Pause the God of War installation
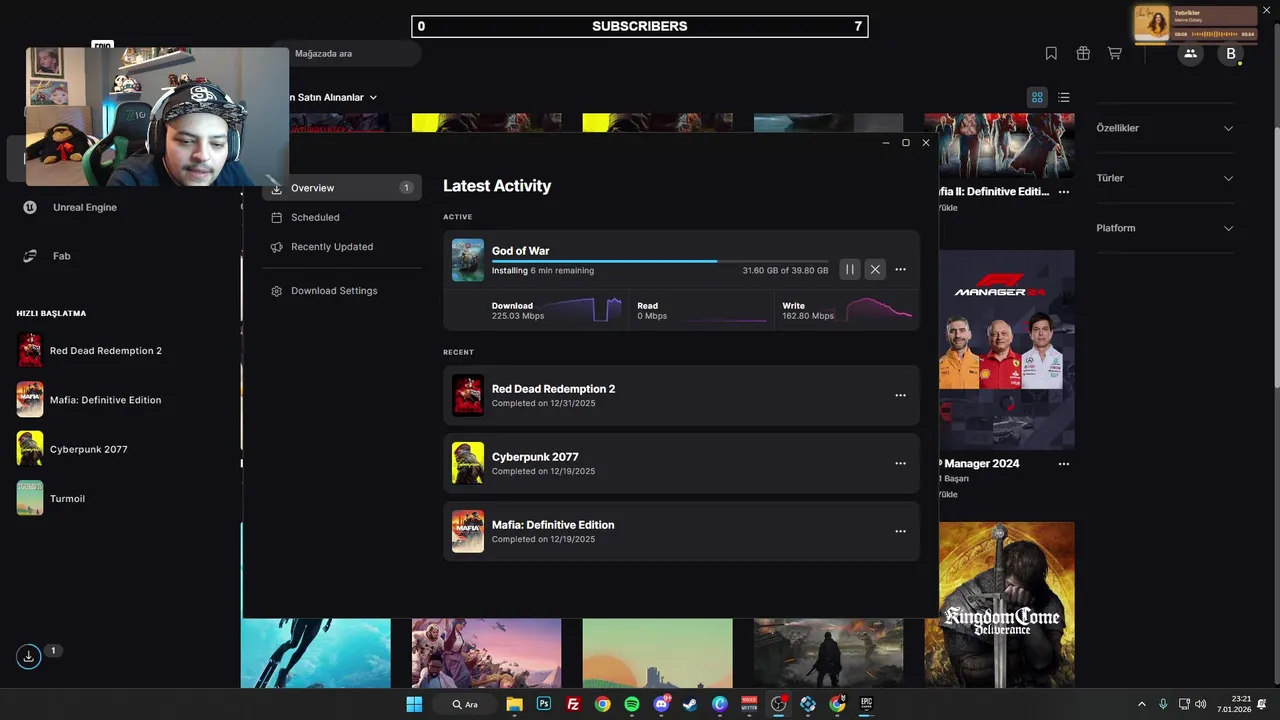1280x720 pixels. 849,269
